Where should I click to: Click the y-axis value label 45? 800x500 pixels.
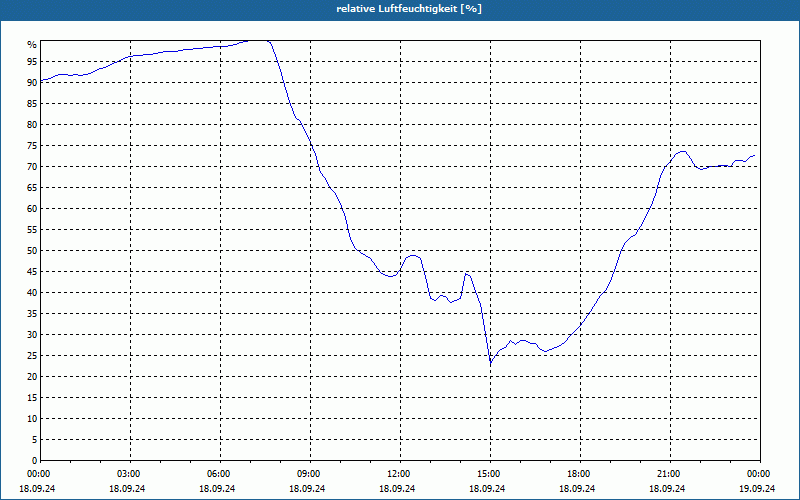coord(32,271)
